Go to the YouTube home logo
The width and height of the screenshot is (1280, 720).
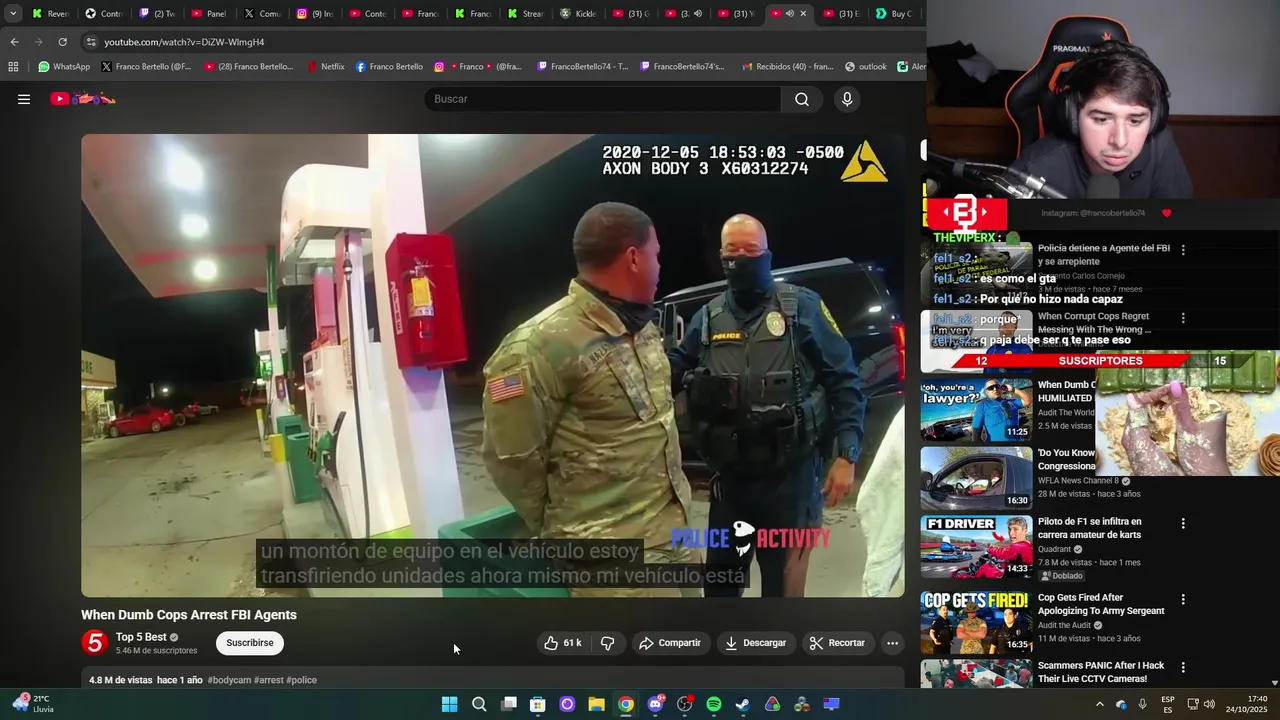tap(83, 99)
